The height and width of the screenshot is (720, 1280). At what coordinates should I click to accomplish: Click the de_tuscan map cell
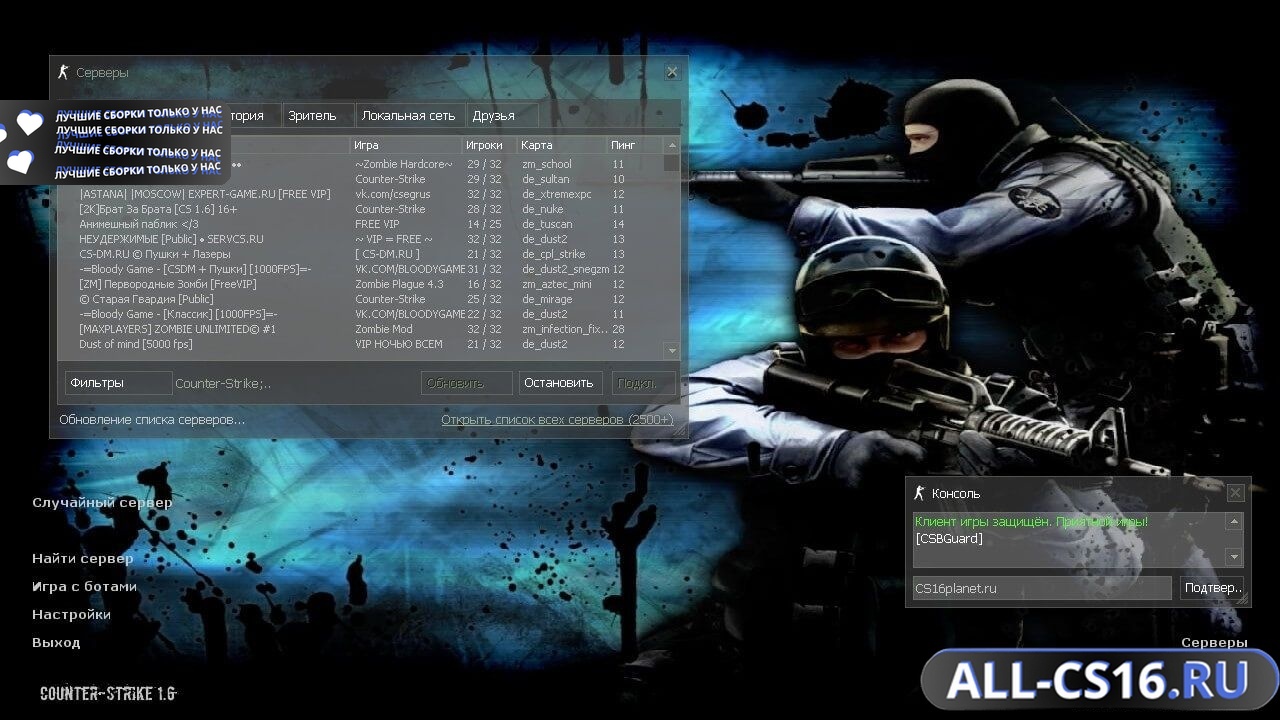547,224
